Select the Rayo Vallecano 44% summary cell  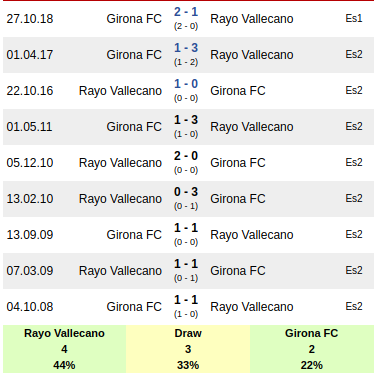click(64, 349)
